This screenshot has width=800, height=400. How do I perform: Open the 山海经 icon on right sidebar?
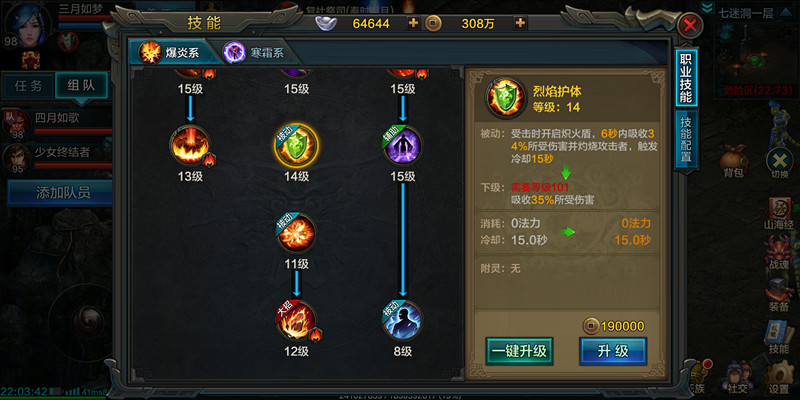(778, 213)
